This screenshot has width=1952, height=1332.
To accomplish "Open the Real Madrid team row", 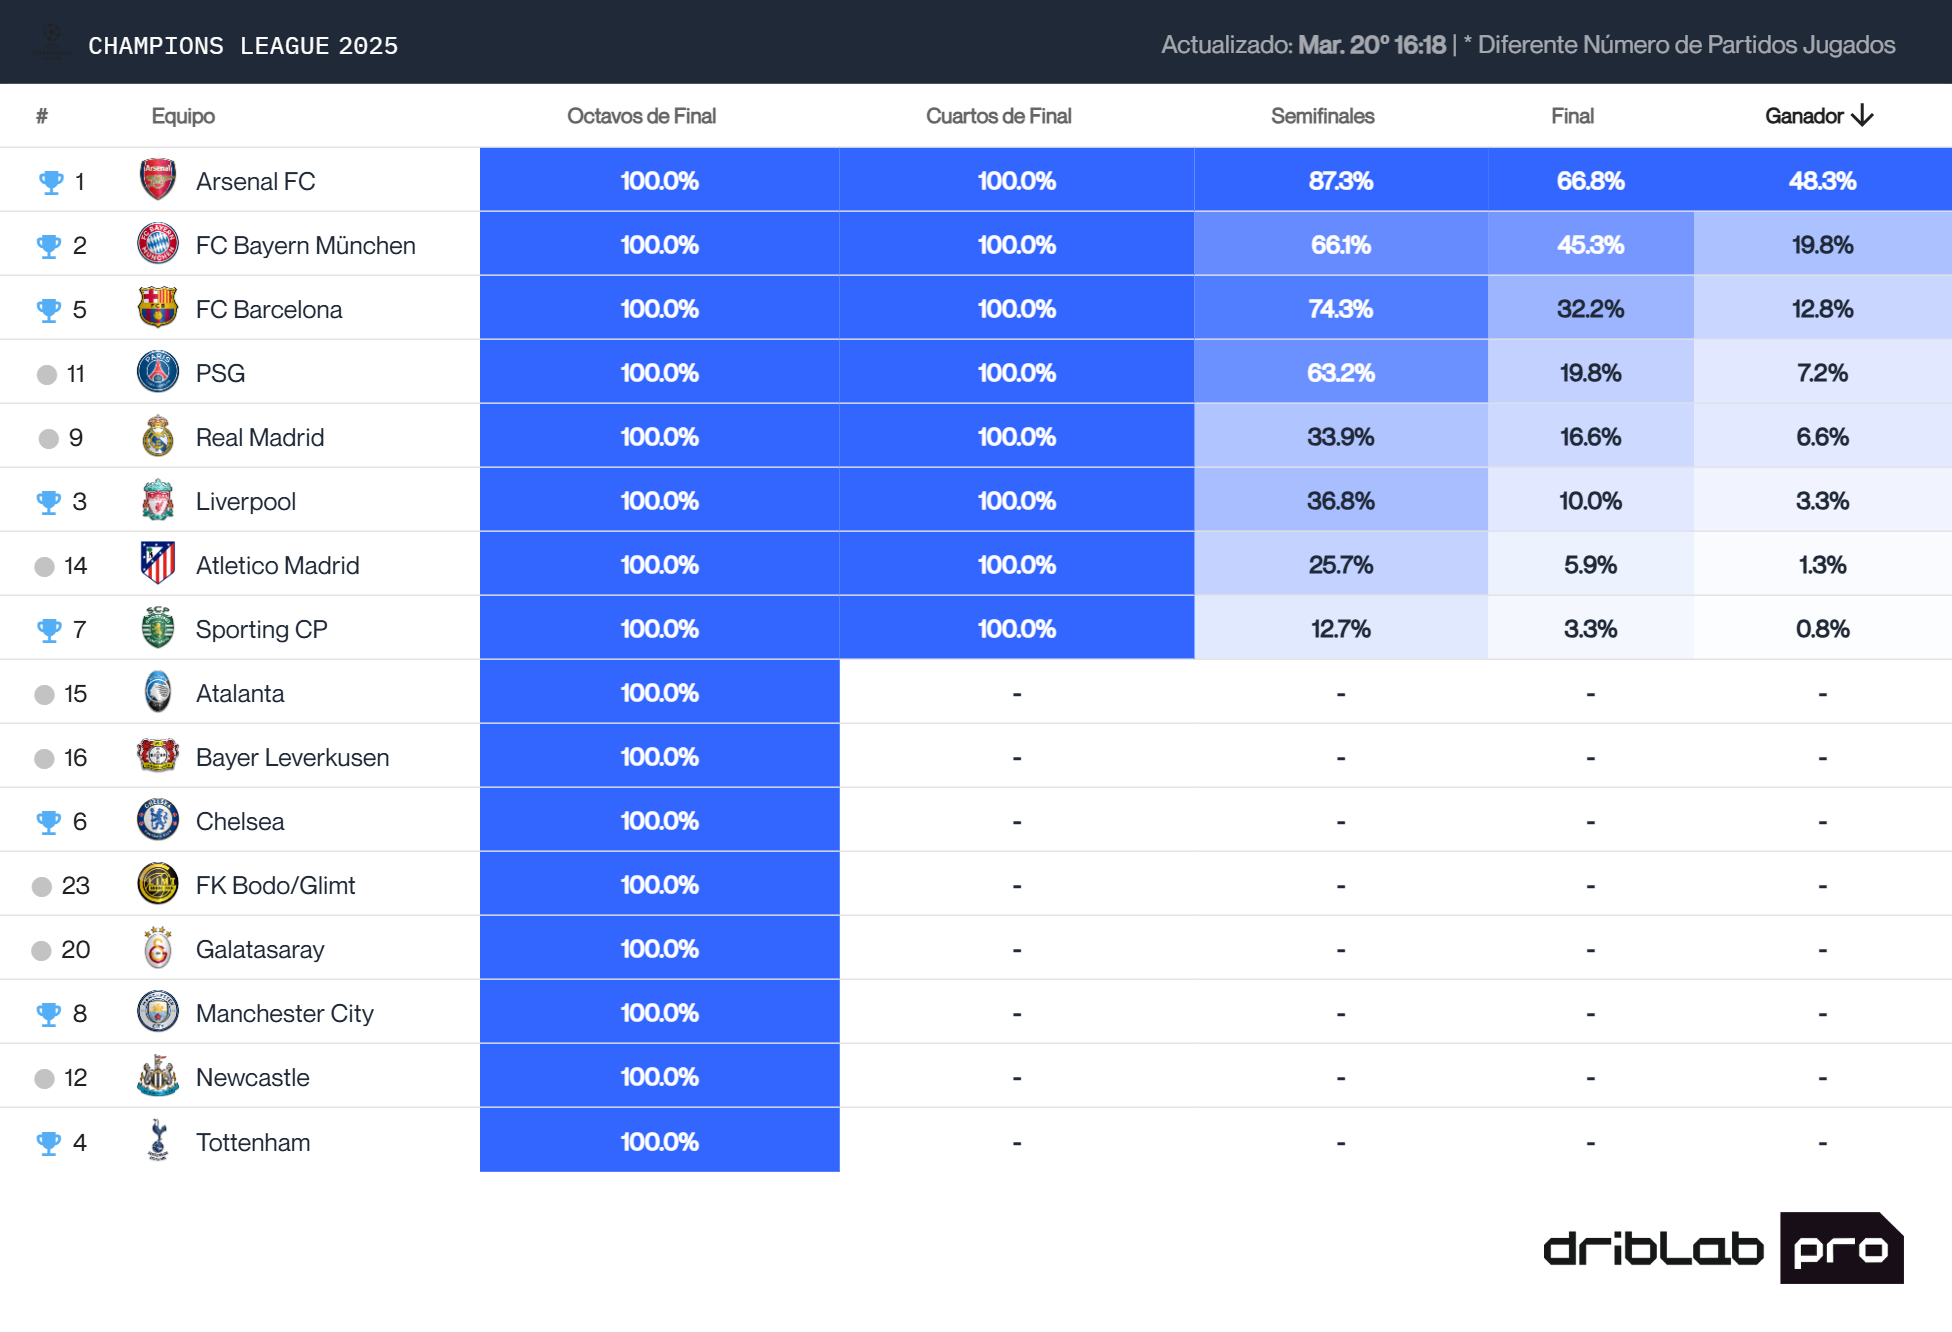I will [x=258, y=437].
